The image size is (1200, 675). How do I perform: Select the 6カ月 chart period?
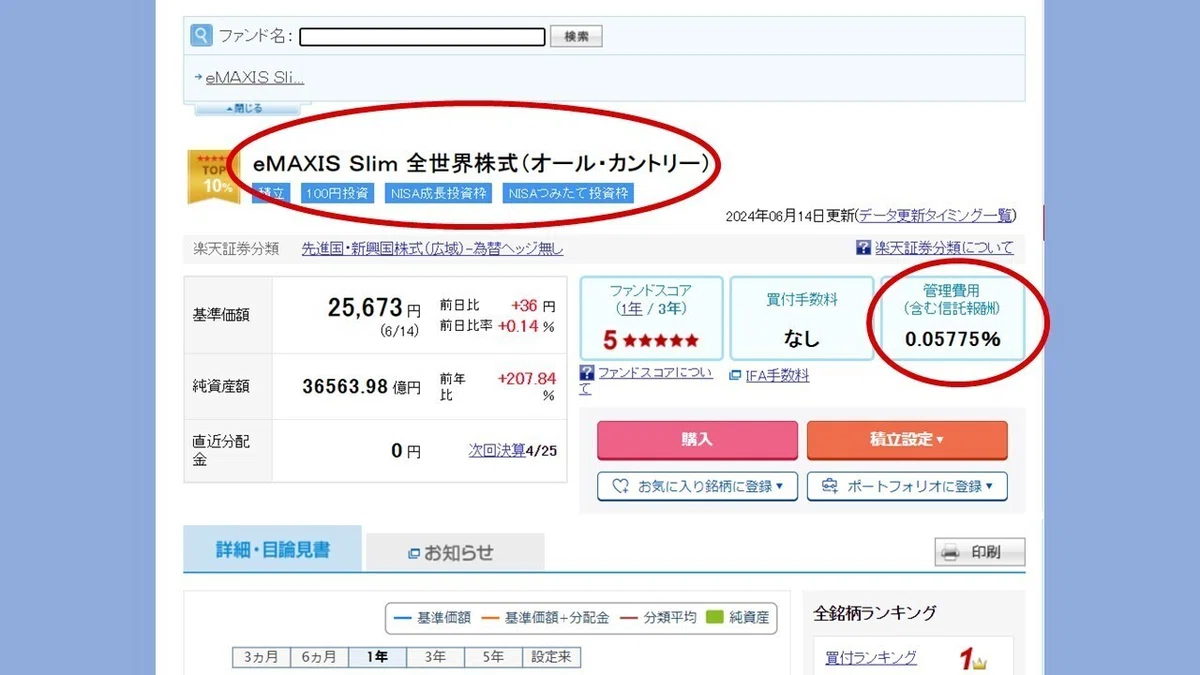319,657
